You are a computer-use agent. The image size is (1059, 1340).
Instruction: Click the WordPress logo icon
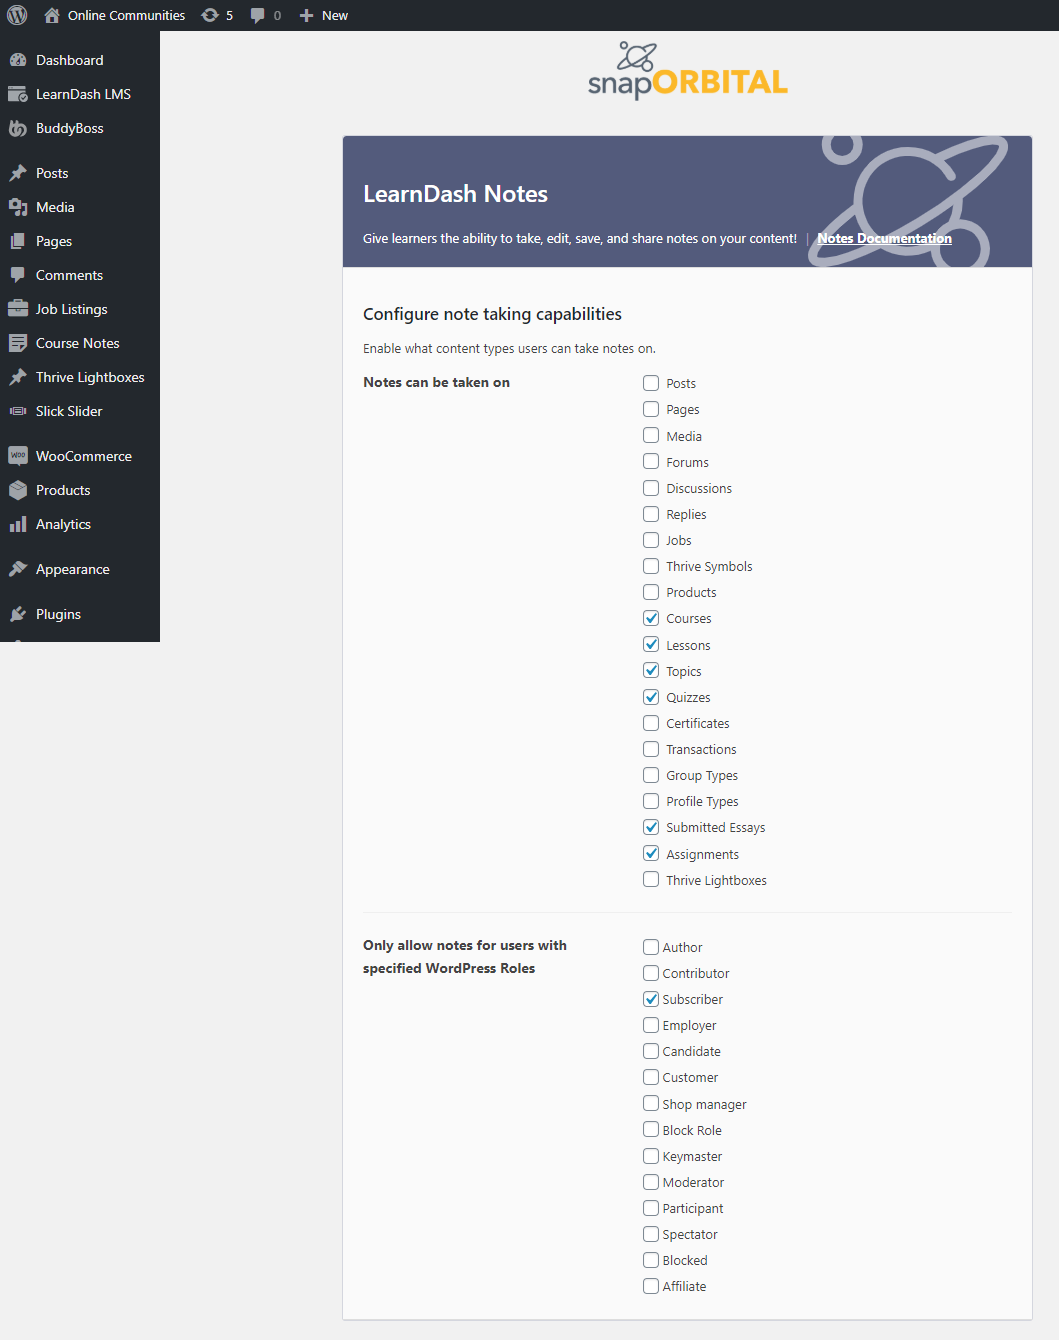[x=17, y=15]
